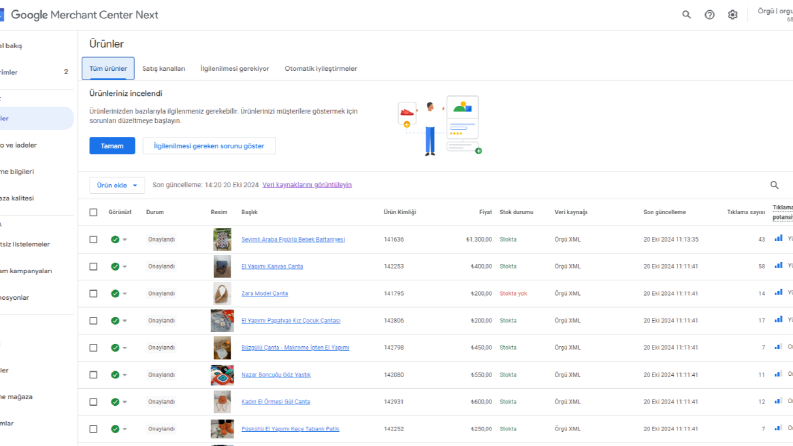793x446 pixels.
Task: Open 'me bilgileri' sidebar item
Action: point(17,171)
